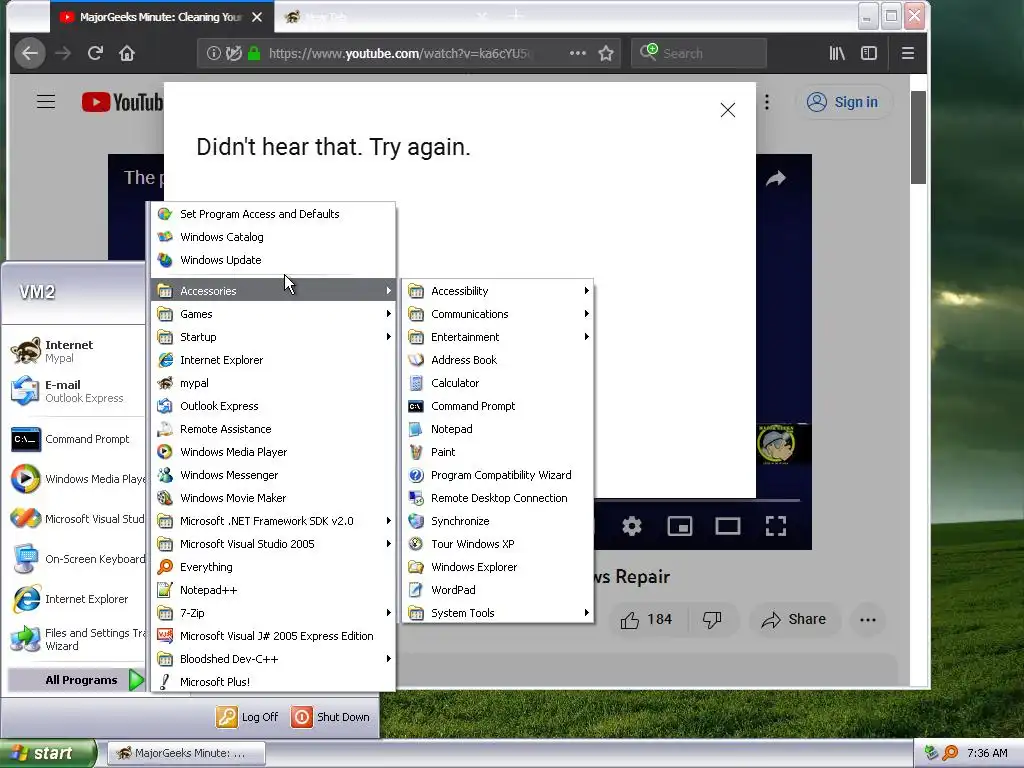Toggle full screen in YouTube player
Viewport: 1024px width, 768px height.
click(776, 526)
